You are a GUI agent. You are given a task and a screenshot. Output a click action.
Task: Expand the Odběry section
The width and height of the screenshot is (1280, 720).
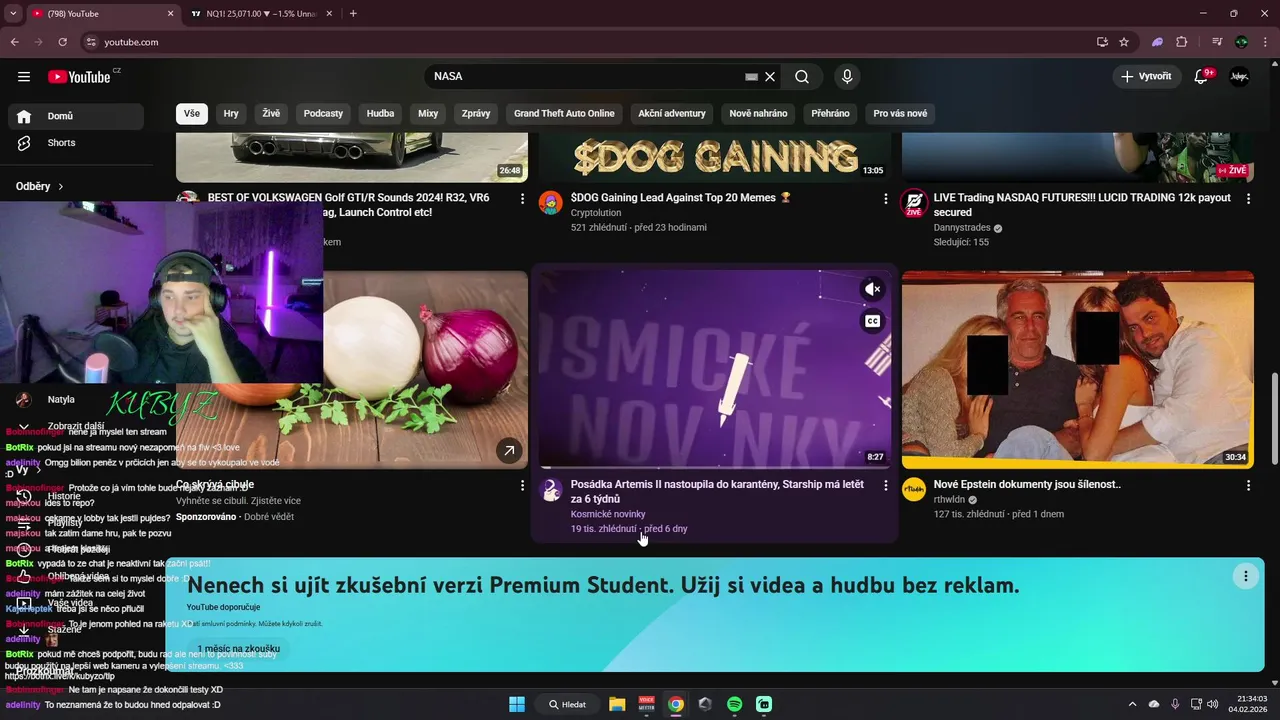(40, 186)
